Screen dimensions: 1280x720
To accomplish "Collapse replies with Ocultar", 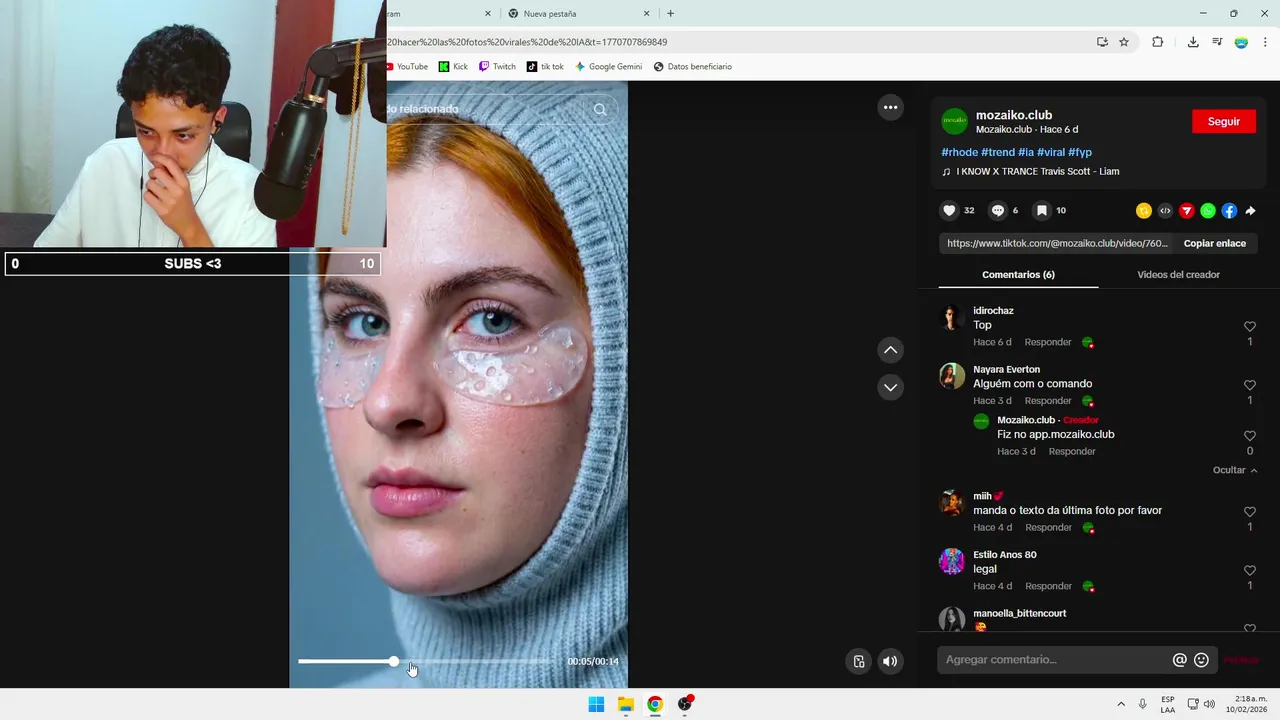I will click(x=1235, y=470).
